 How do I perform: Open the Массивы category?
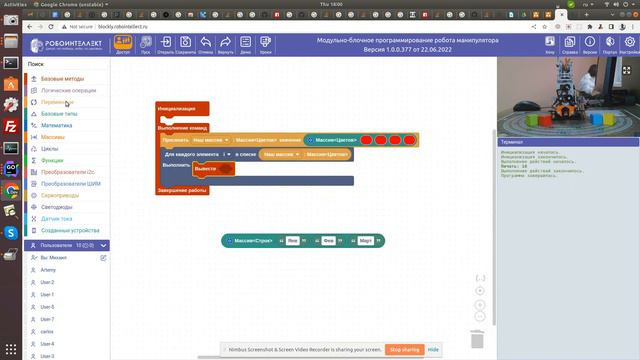[x=53, y=137]
